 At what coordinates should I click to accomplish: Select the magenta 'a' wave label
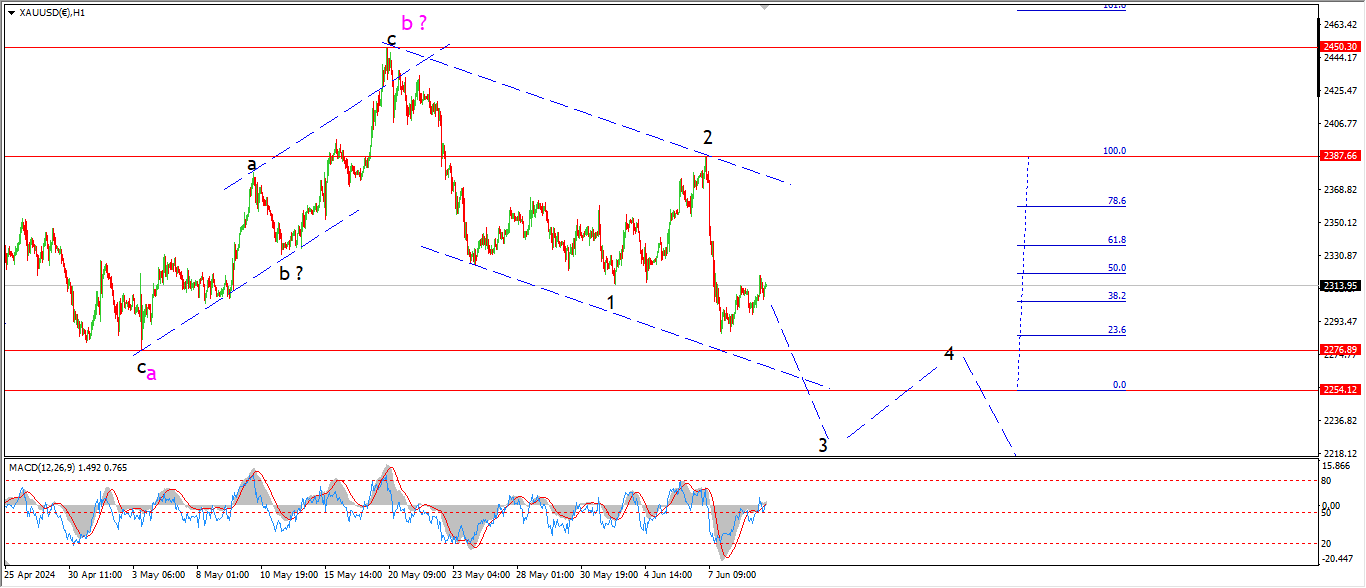click(152, 373)
